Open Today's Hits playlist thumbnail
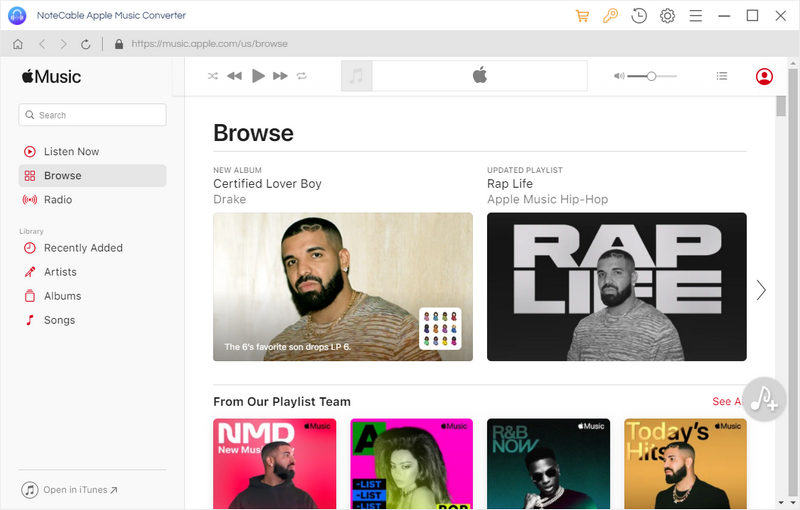This screenshot has height=510, width=800. pos(685,464)
